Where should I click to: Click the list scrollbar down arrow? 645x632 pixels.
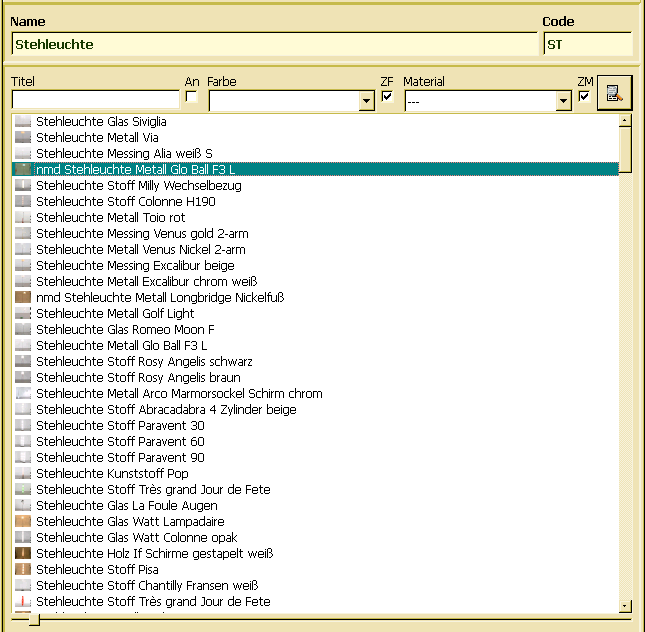625,605
